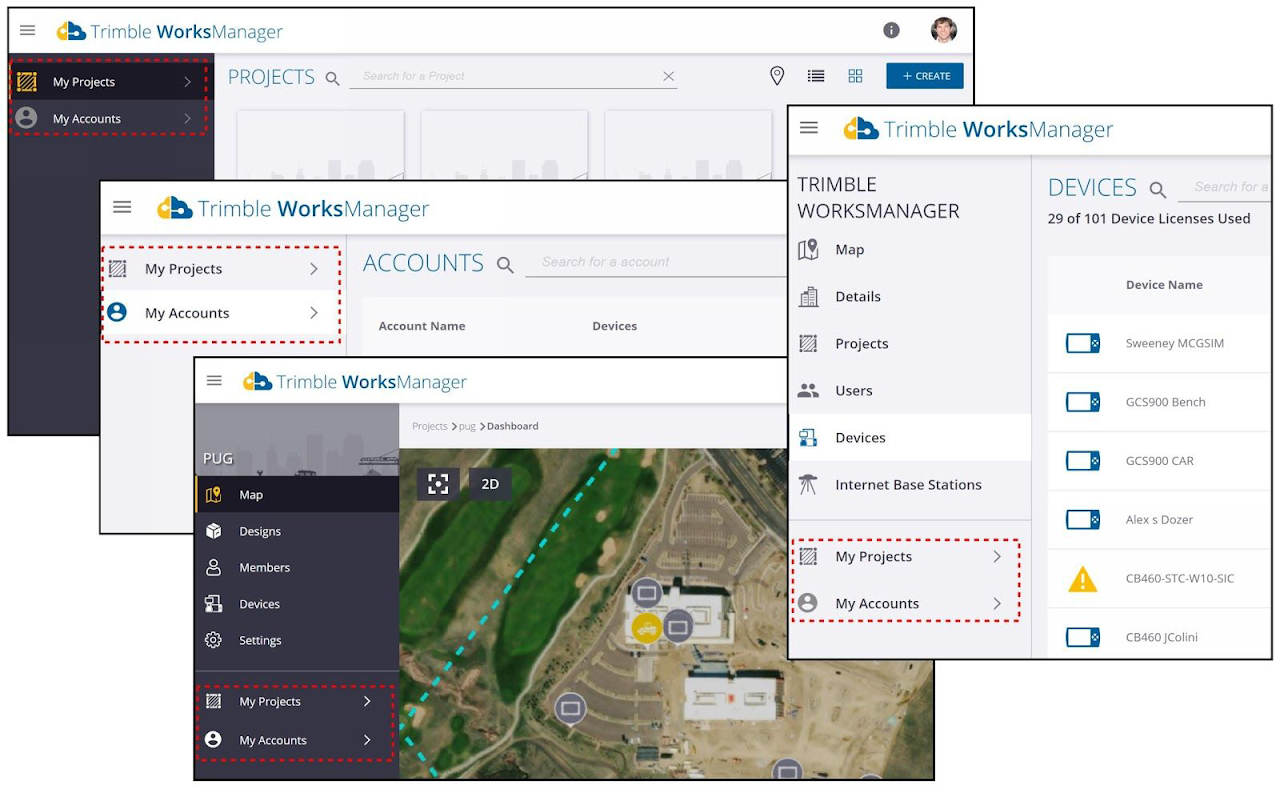
Task: Open Settings in PUG project sidebar
Action: [x=297, y=640]
